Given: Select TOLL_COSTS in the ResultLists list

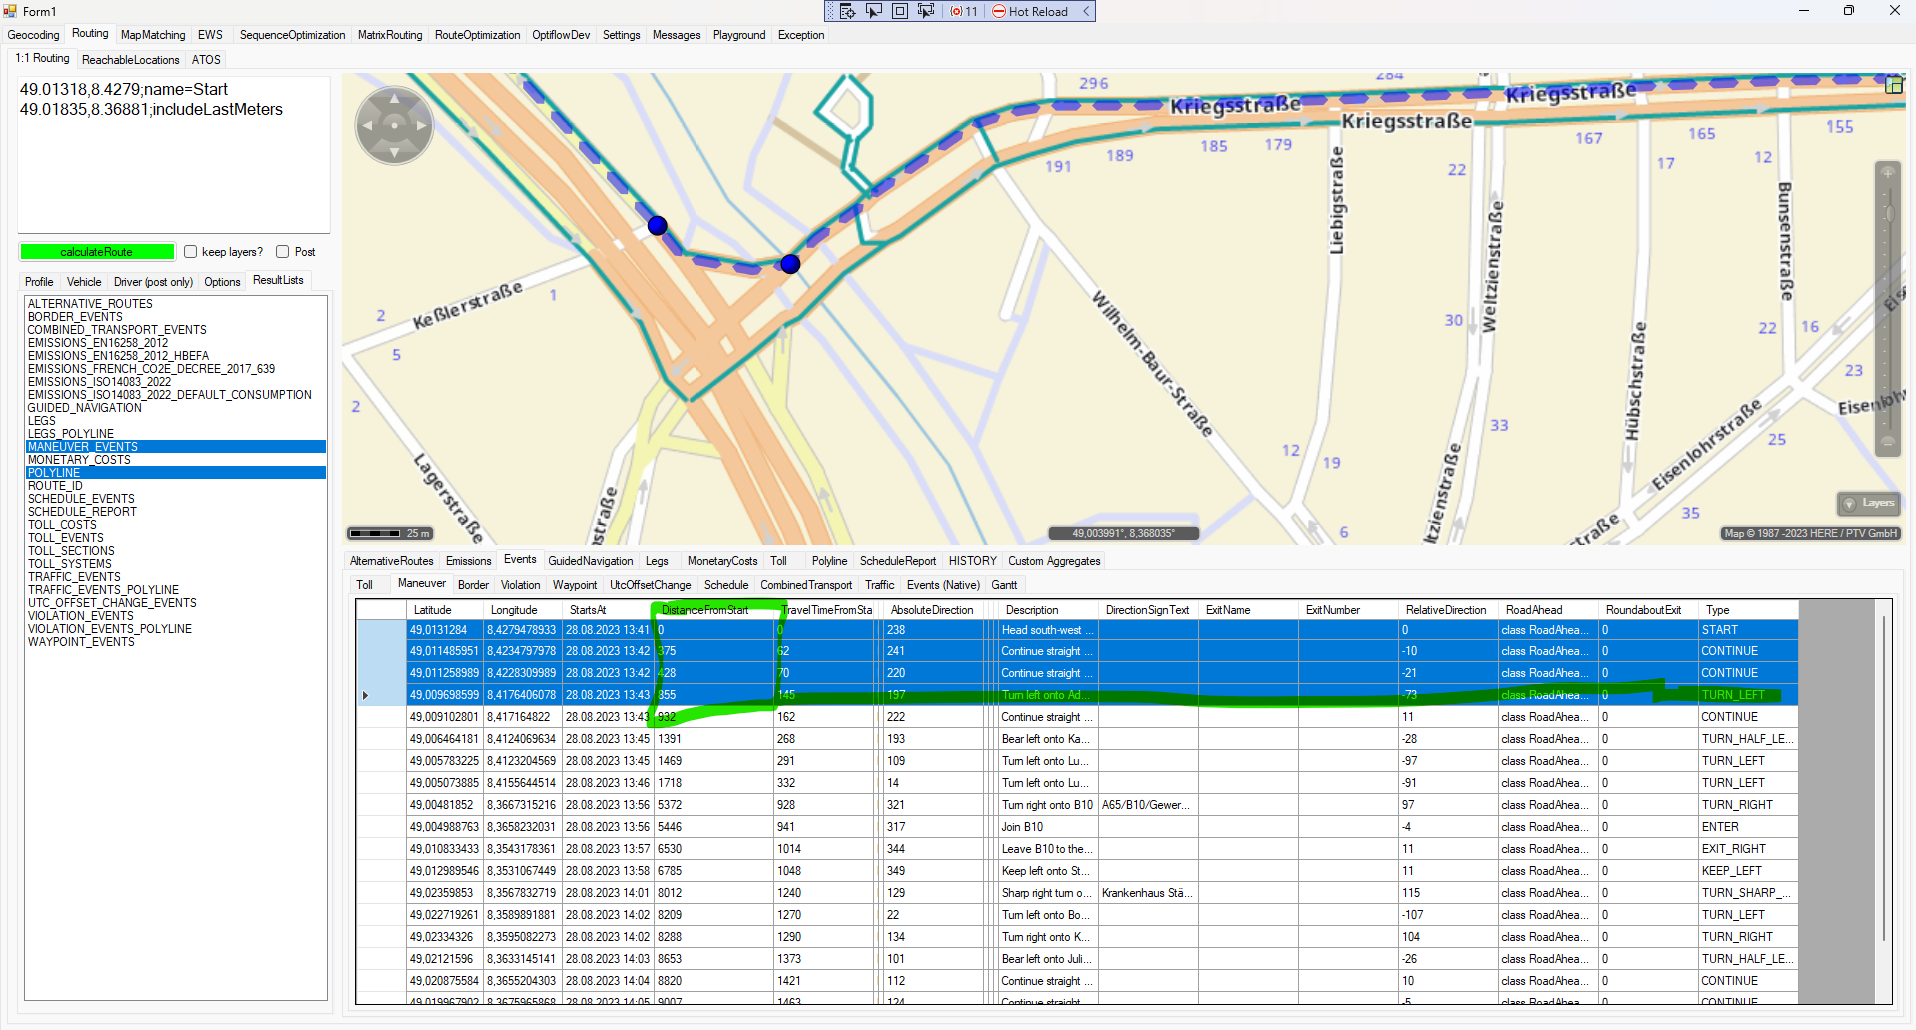Looking at the screenshot, I should (62, 525).
